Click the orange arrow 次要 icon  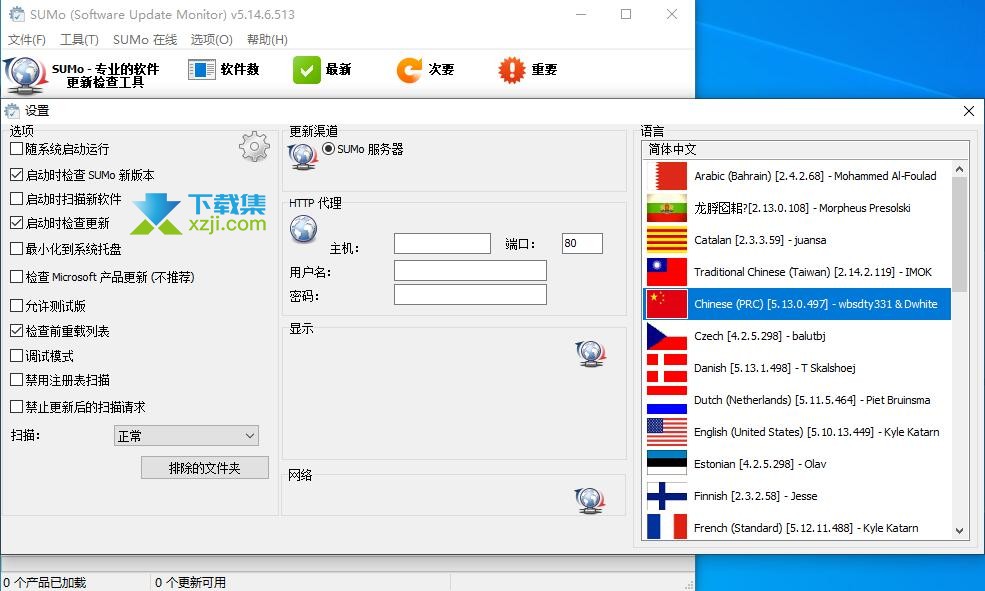pyautogui.click(x=409, y=70)
